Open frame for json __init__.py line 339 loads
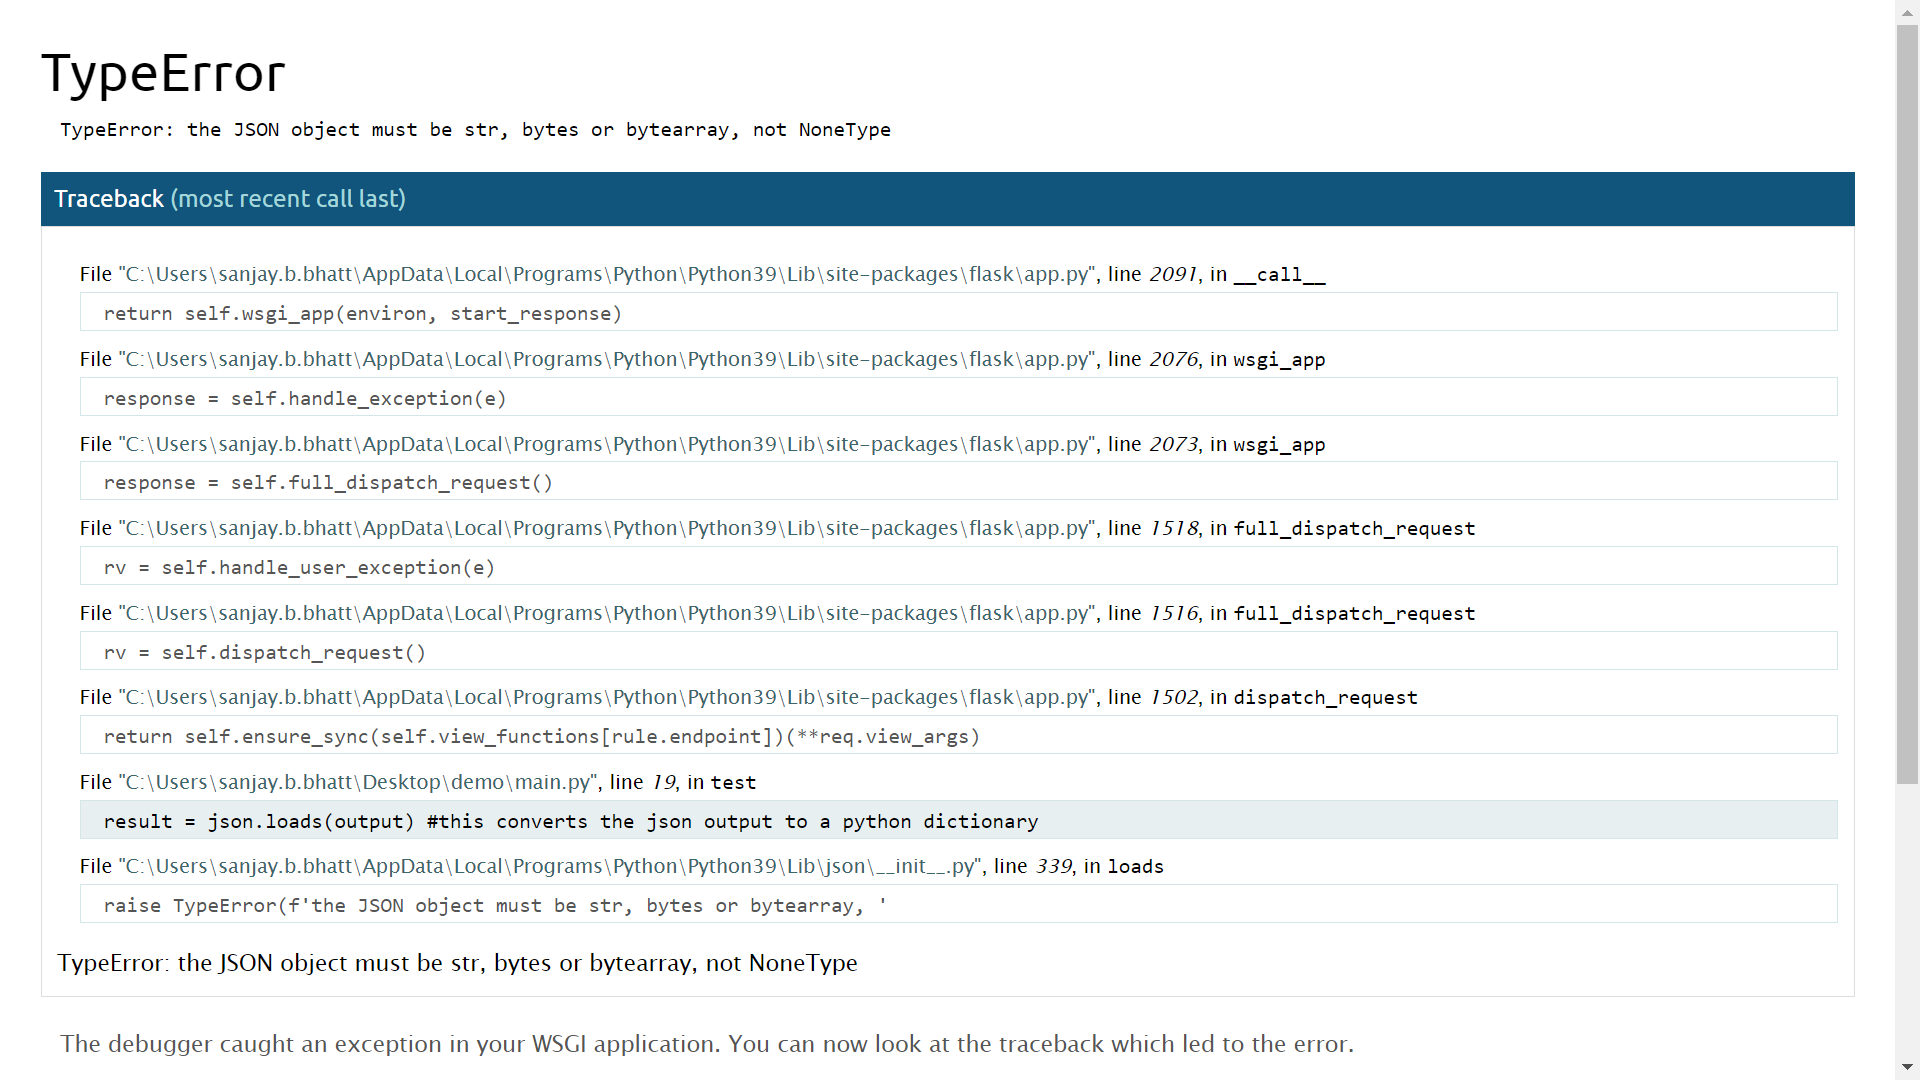This screenshot has height=1080, width=1920. (622, 866)
